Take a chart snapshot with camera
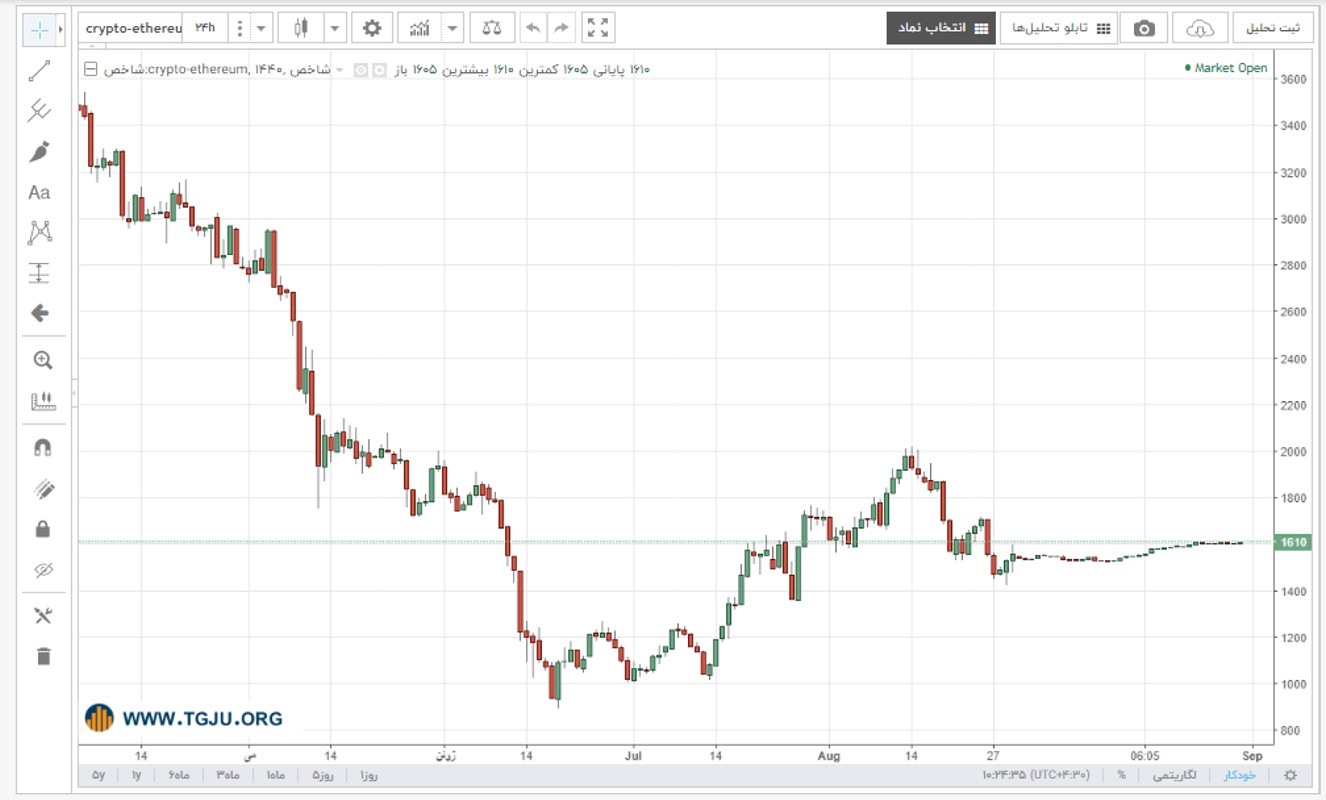The width and height of the screenshot is (1326, 800). 1143,28
